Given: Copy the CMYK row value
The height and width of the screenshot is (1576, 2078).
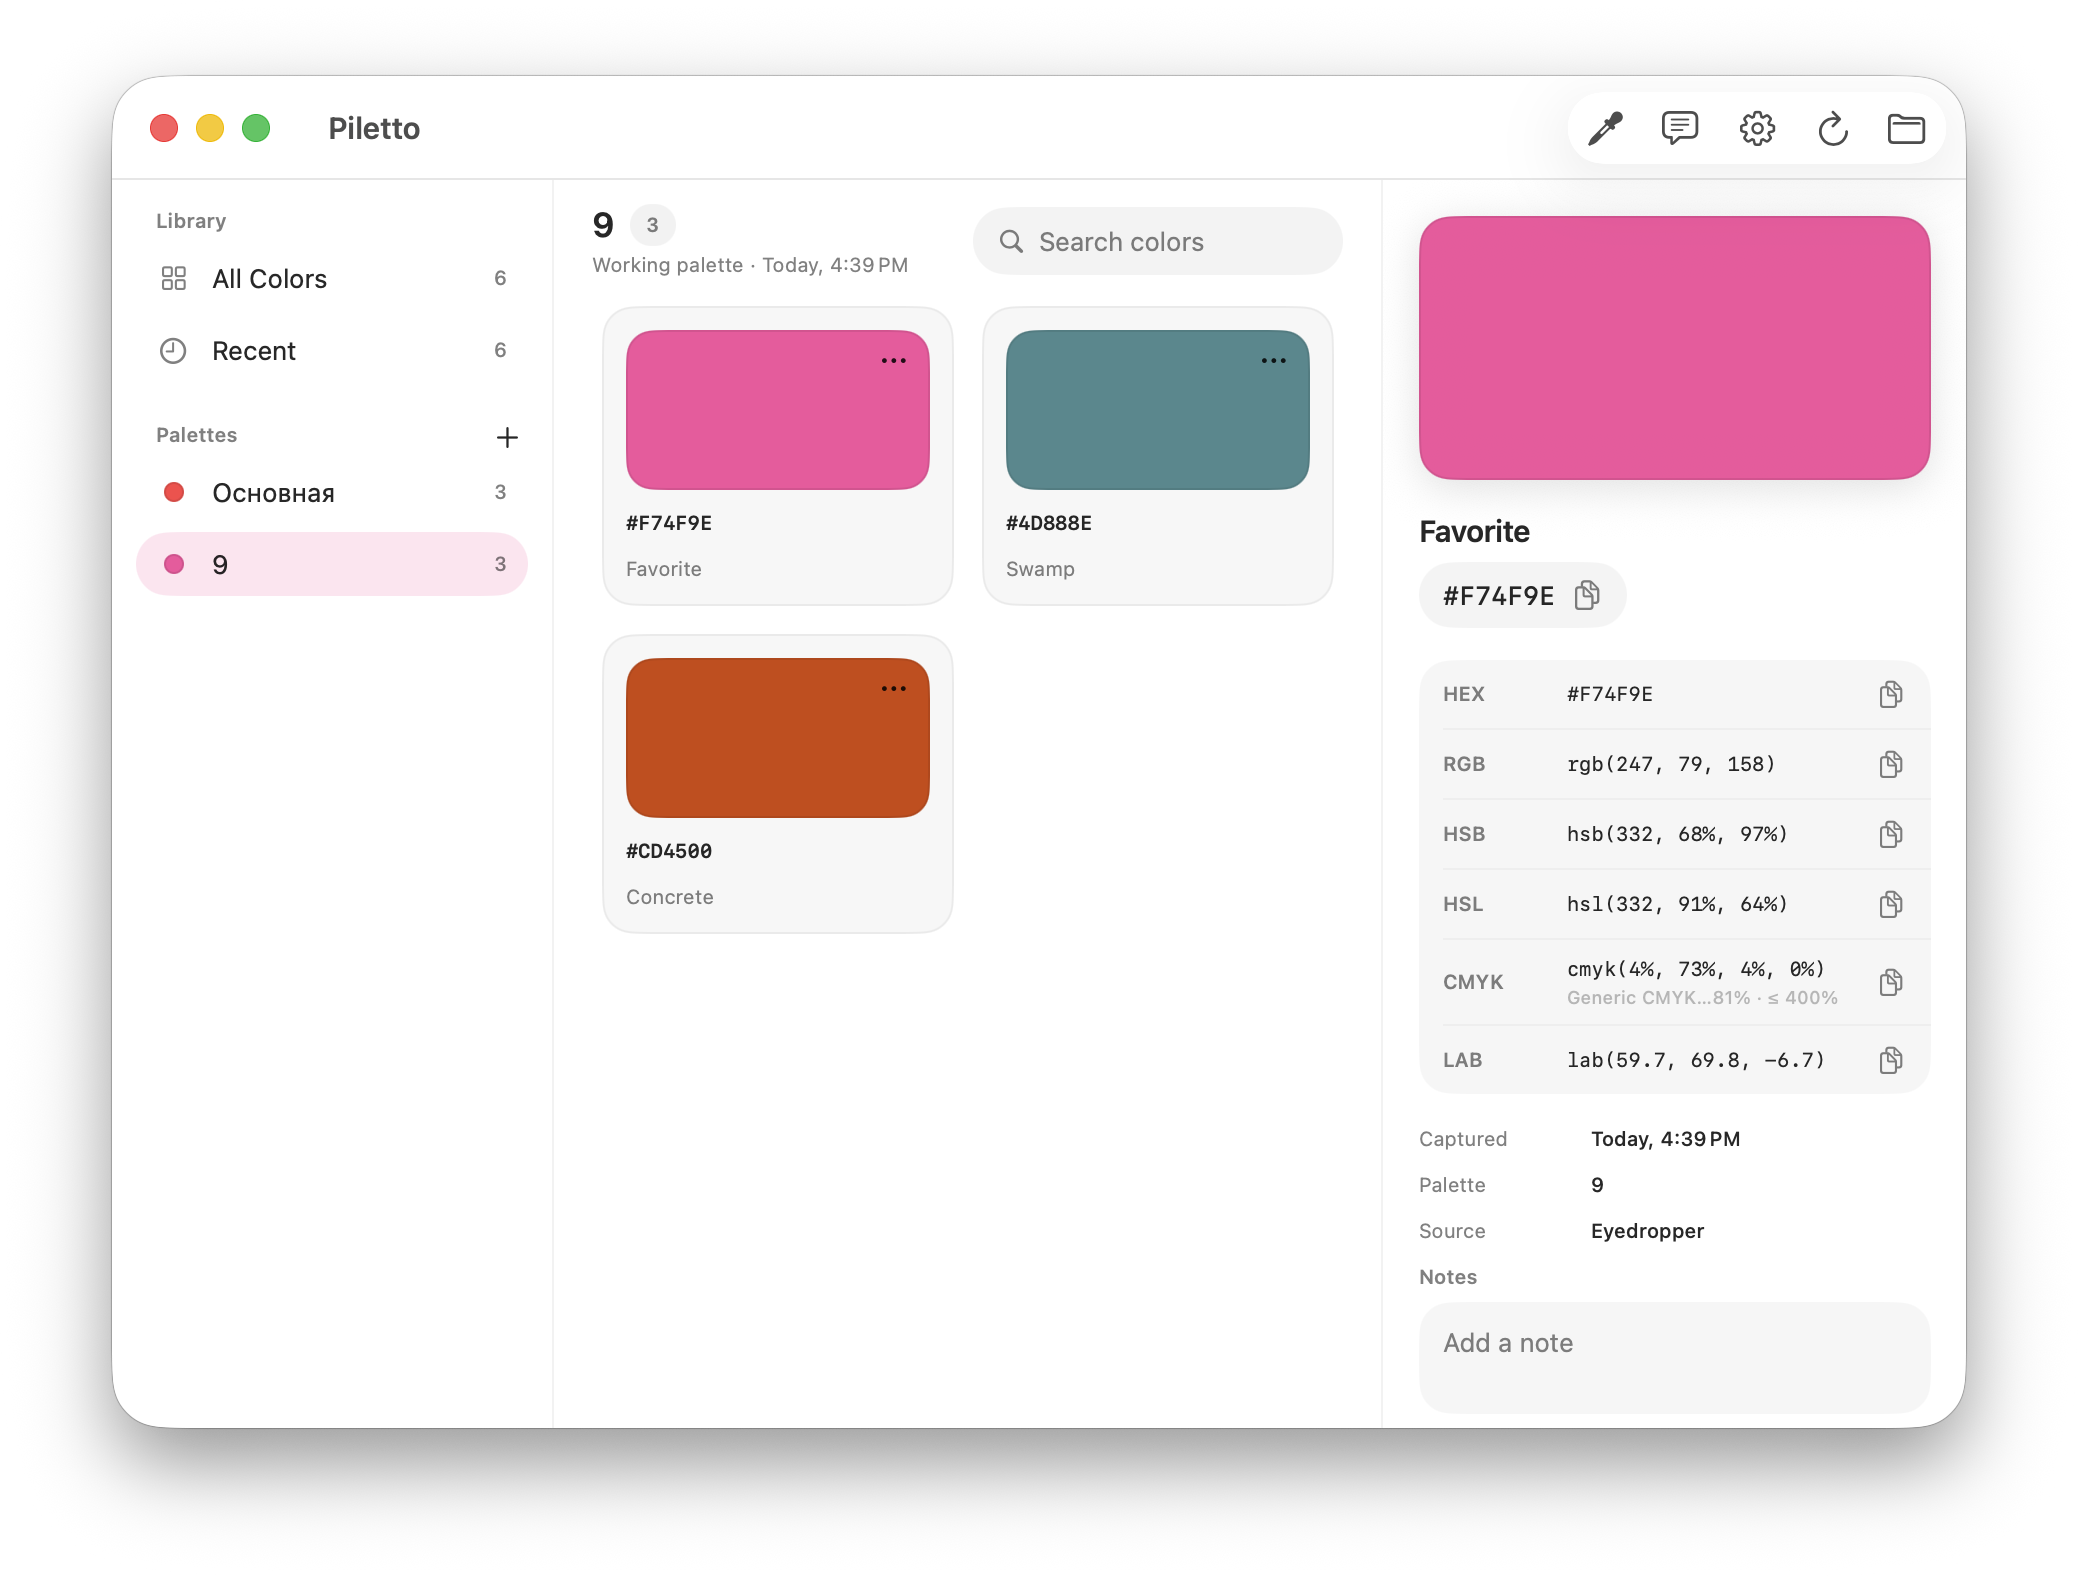Looking at the screenshot, I should click(x=1890, y=982).
